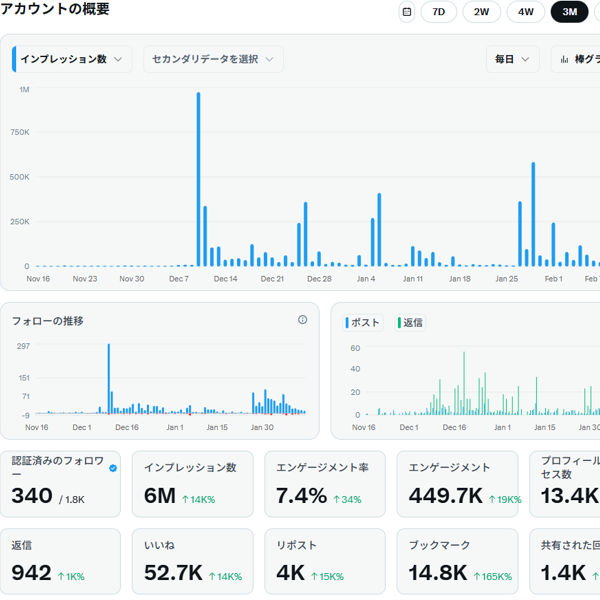This screenshot has height=600, width=600.
Task: Select the 3M time range
Action: [x=569, y=12]
